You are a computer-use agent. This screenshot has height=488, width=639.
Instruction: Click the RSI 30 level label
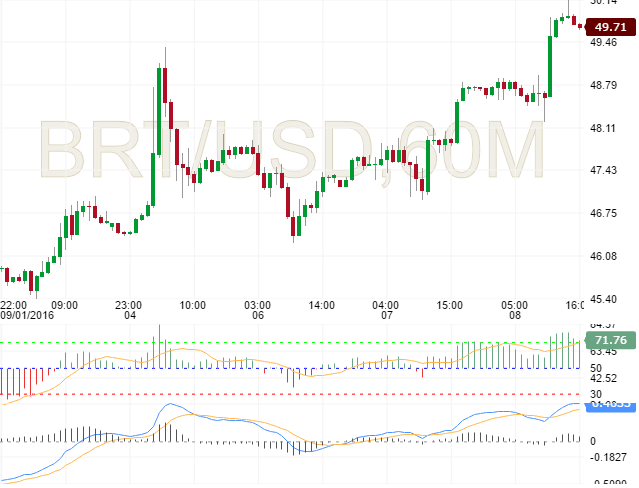coord(596,394)
